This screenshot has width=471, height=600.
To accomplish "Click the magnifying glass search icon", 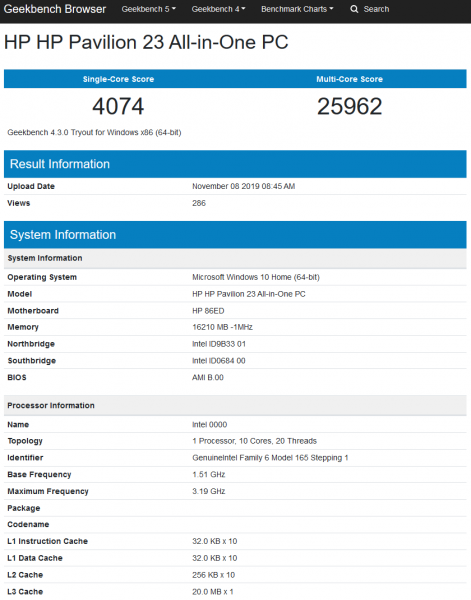I will pos(354,9).
